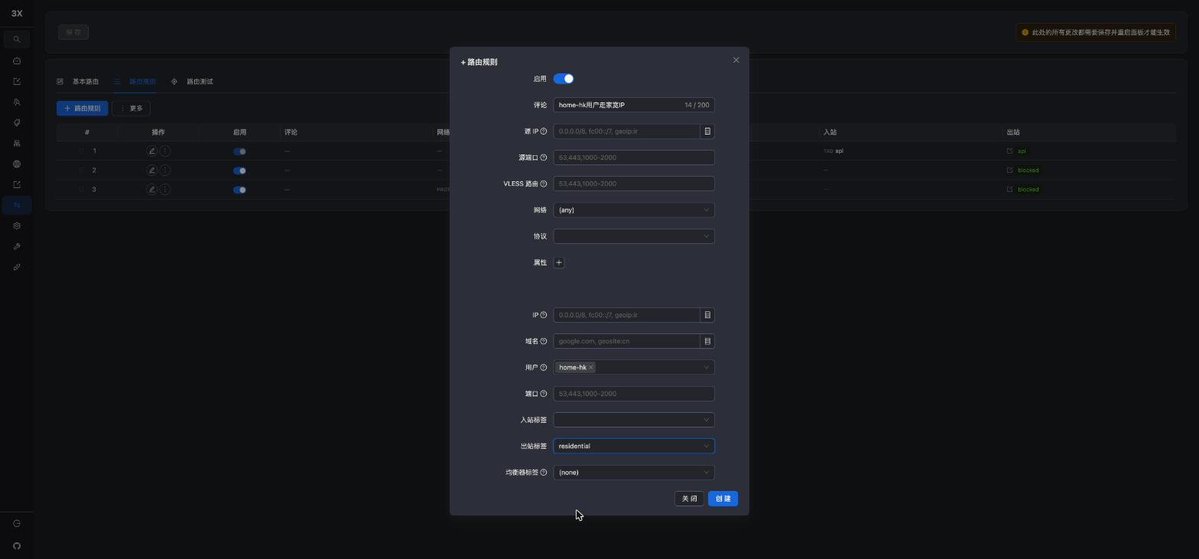1199x559 pixels.
Task: Open more actions for rule 1
Action: pos(165,151)
